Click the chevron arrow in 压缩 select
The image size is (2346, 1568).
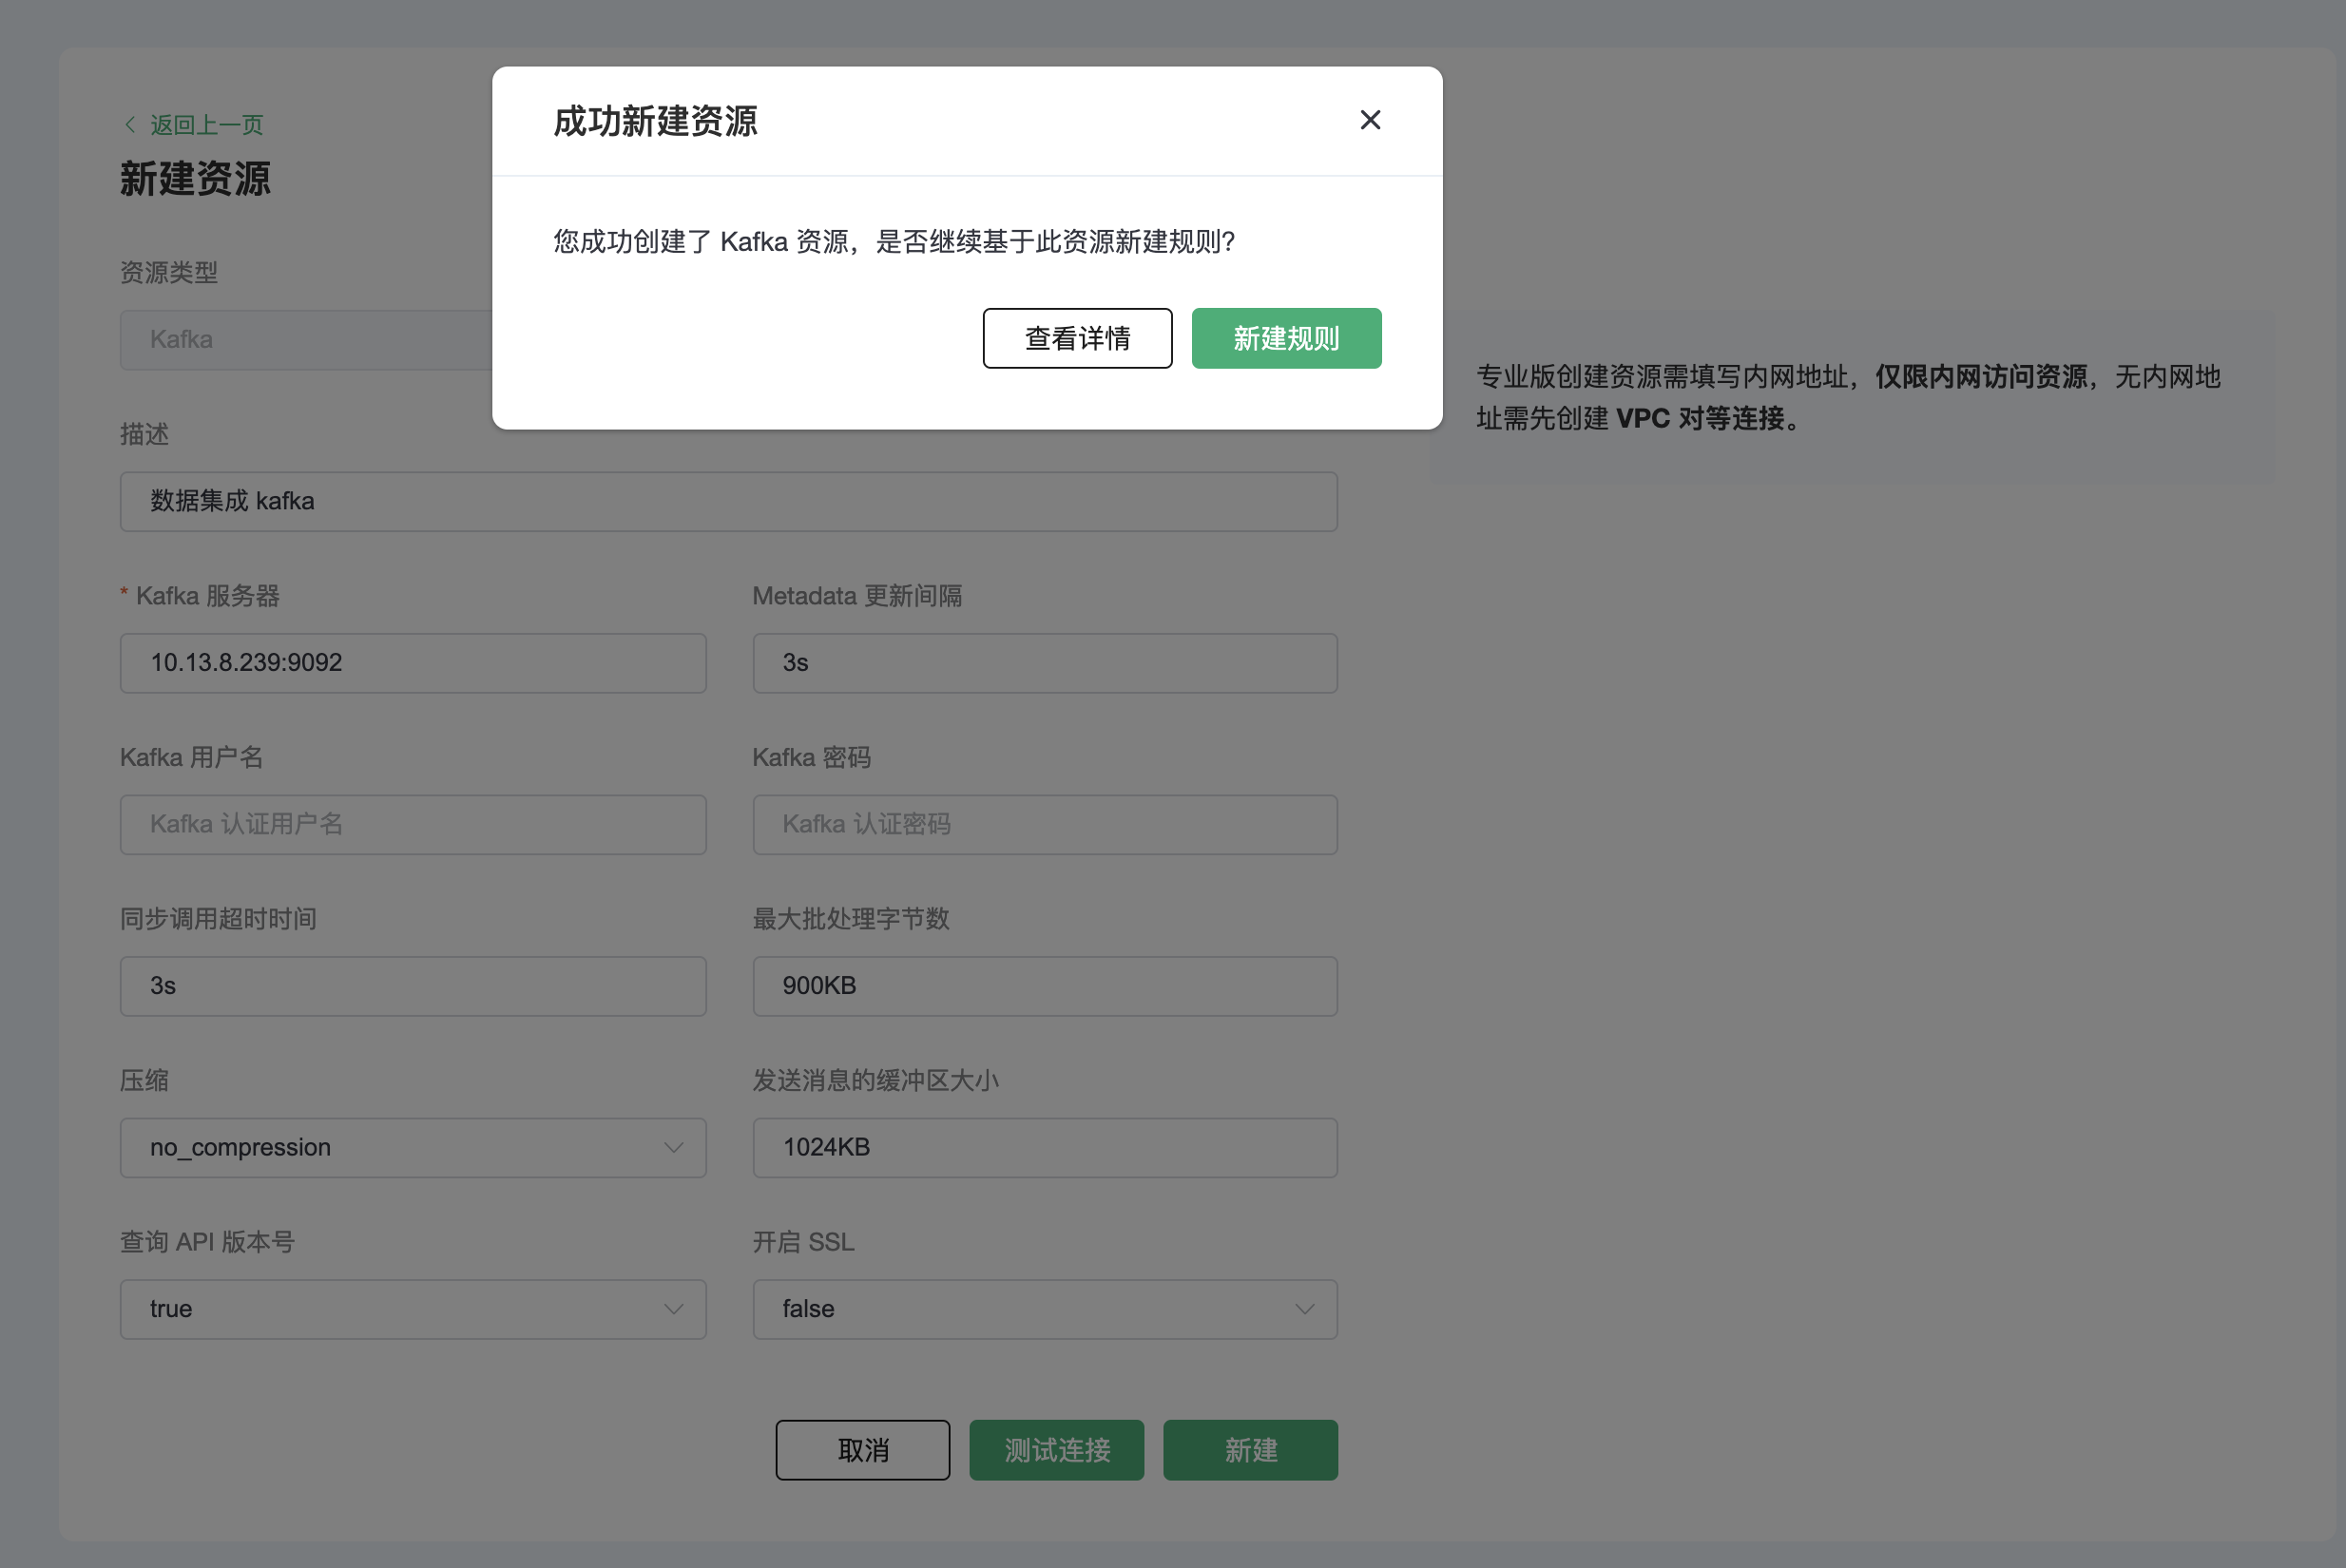click(673, 1147)
